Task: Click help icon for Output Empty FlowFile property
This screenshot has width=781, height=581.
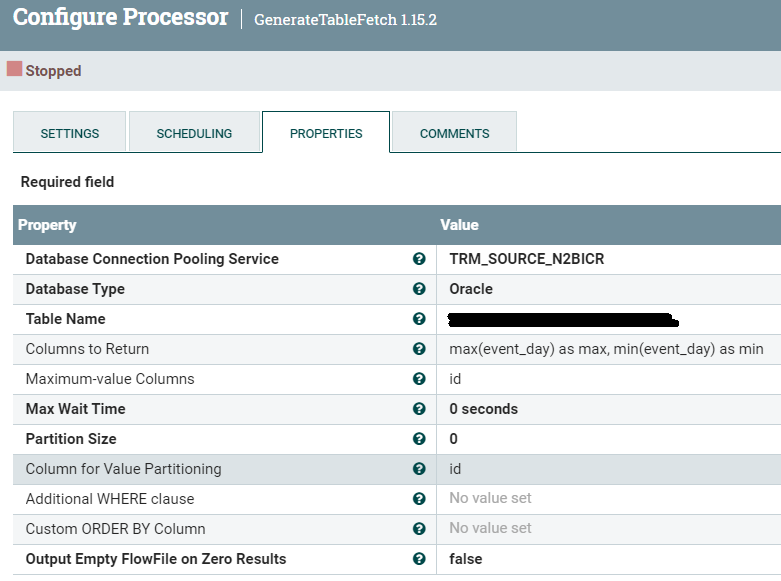Action: tap(419, 559)
